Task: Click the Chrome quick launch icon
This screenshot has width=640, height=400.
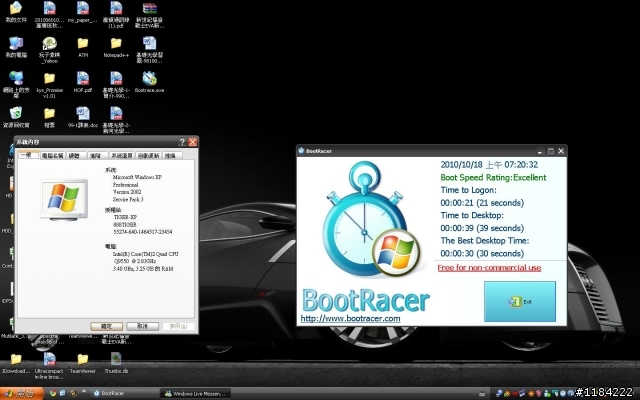Action: click(x=53, y=393)
